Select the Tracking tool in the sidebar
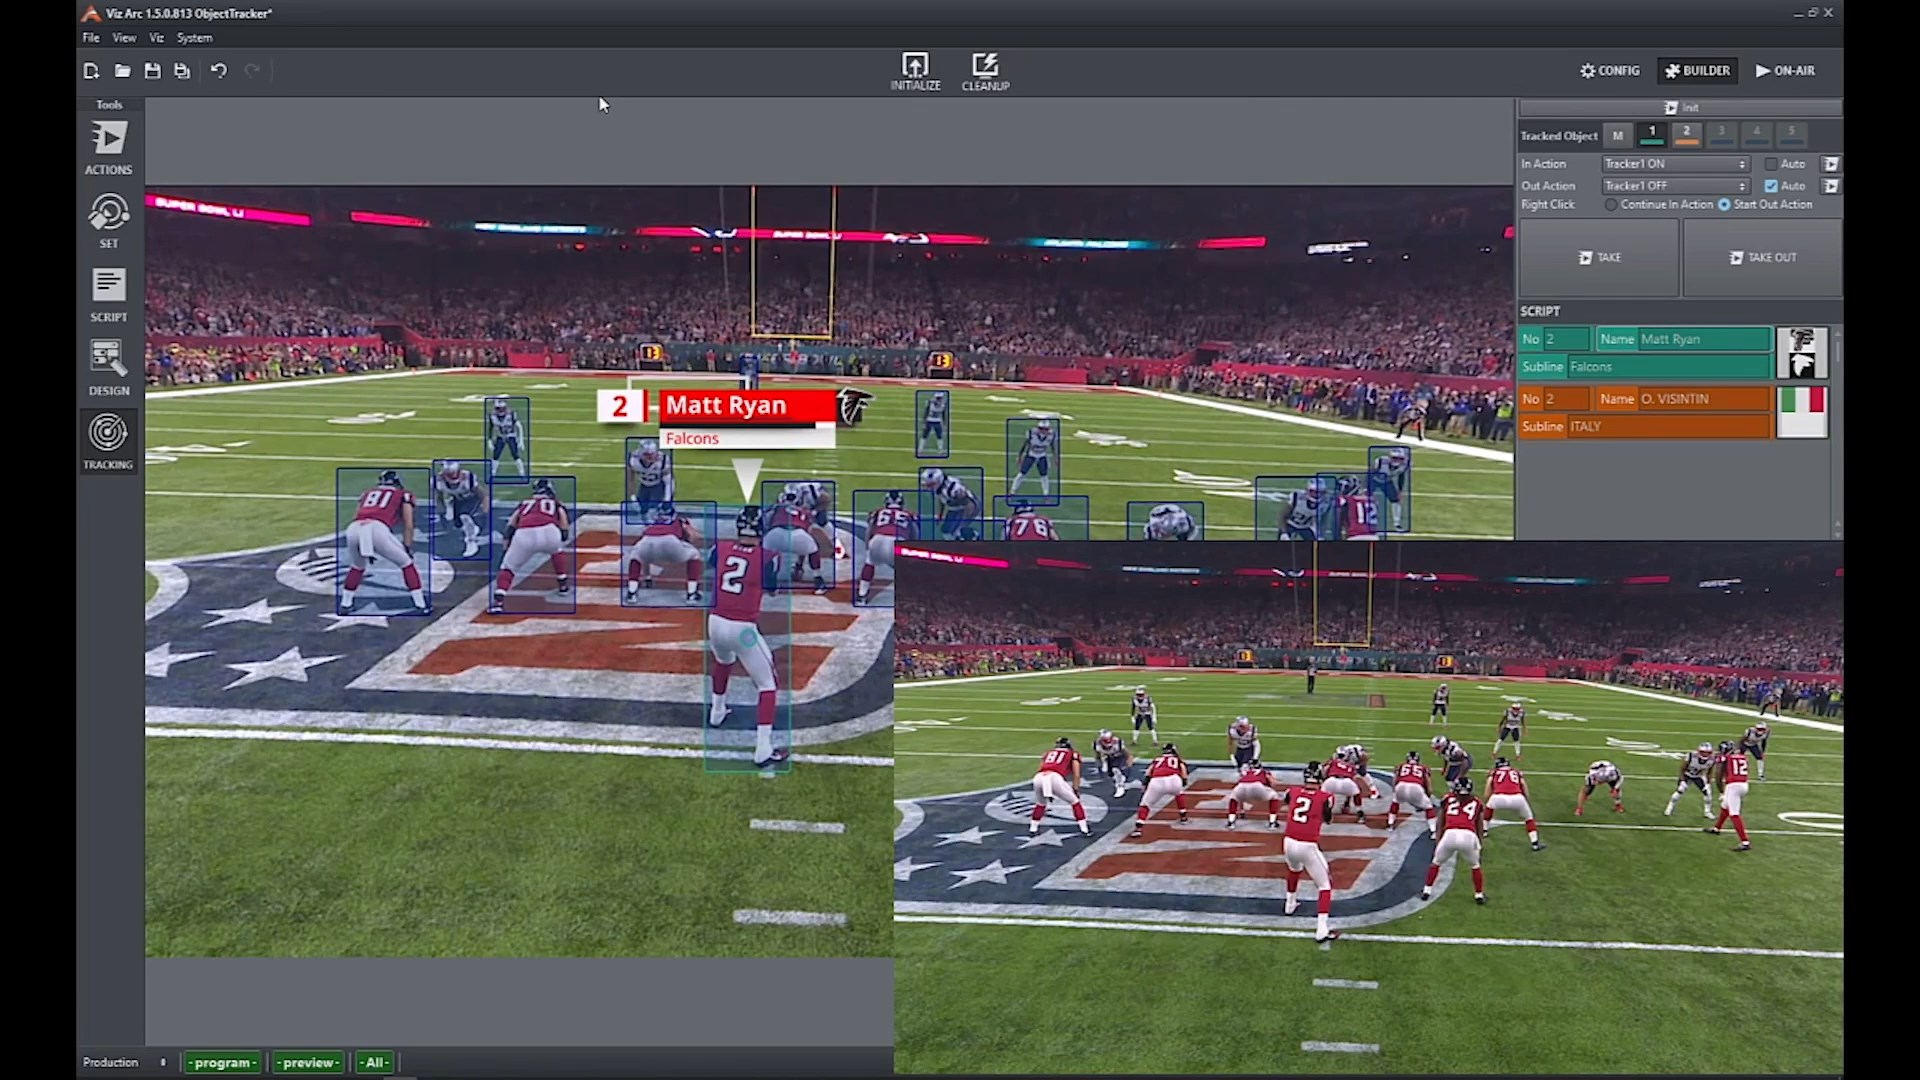This screenshot has height=1080, width=1920. 108,442
